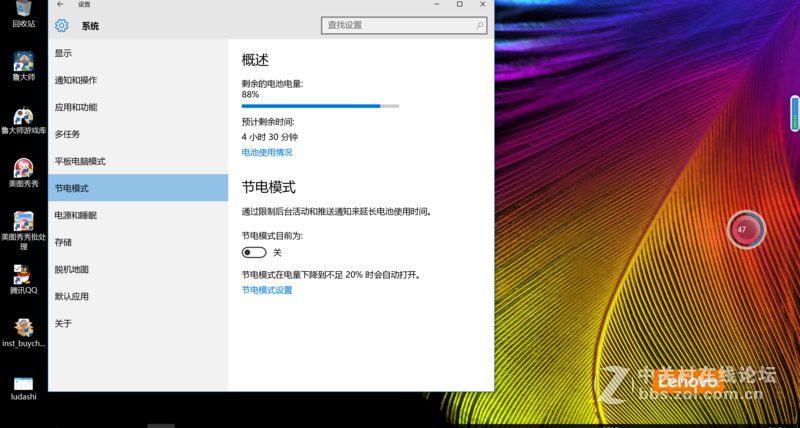This screenshot has height=428, width=800.
Task: Launch the 鲁大师 desktop shortcut
Action: [x=23, y=66]
